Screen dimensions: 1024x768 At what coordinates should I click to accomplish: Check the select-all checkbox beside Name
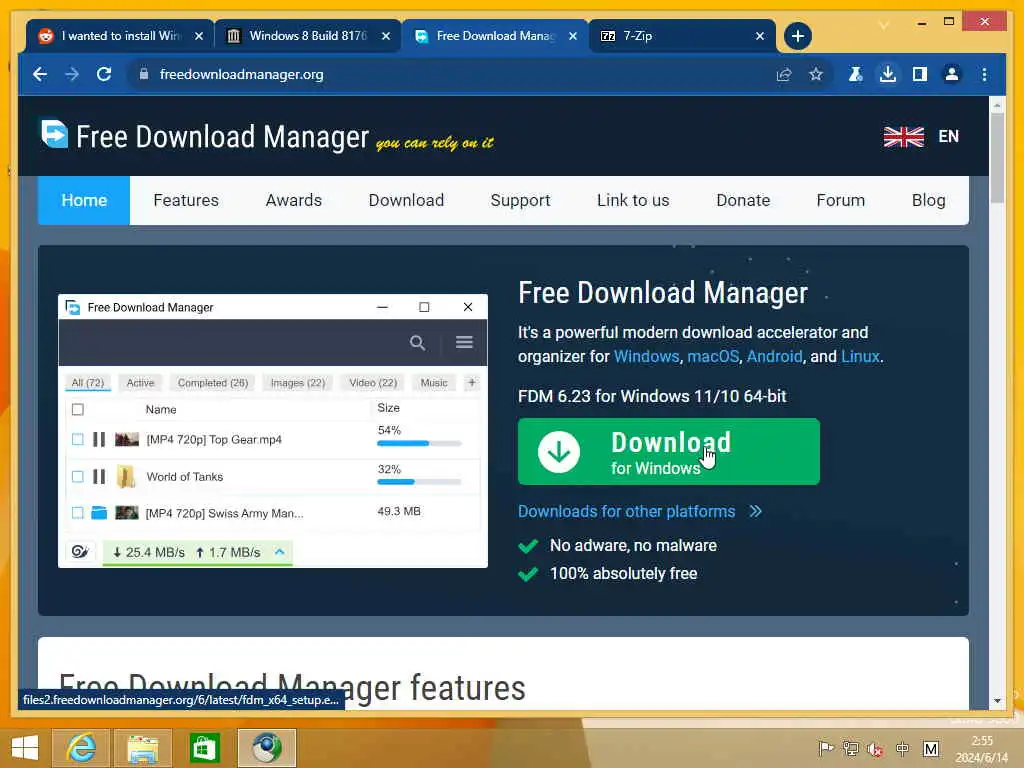pos(78,409)
